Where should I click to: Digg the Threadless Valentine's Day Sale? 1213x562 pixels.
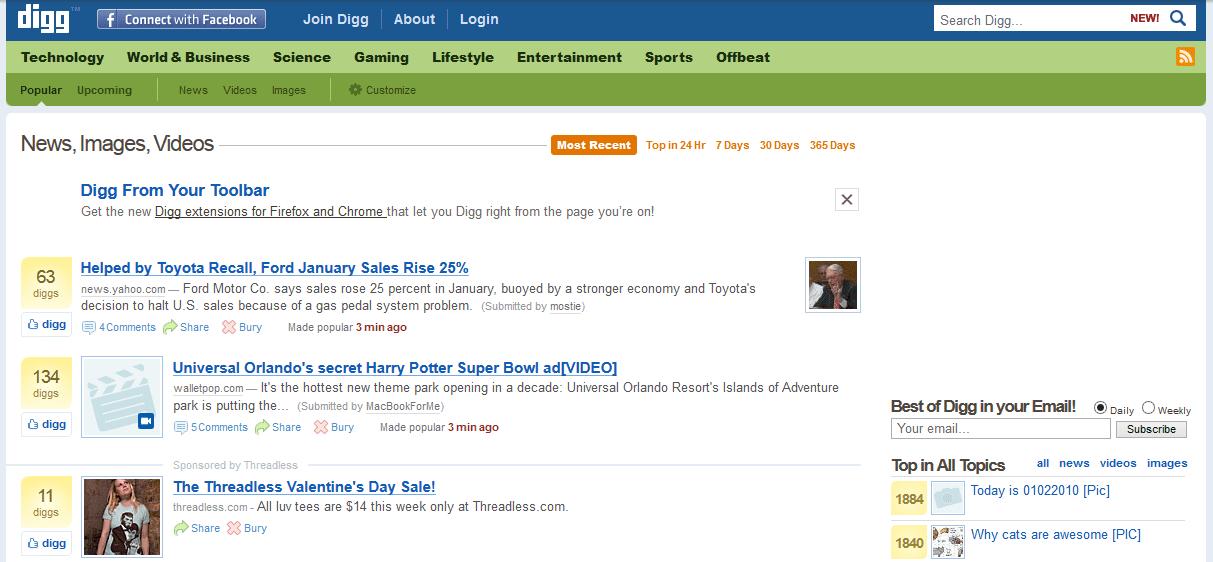coord(47,543)
